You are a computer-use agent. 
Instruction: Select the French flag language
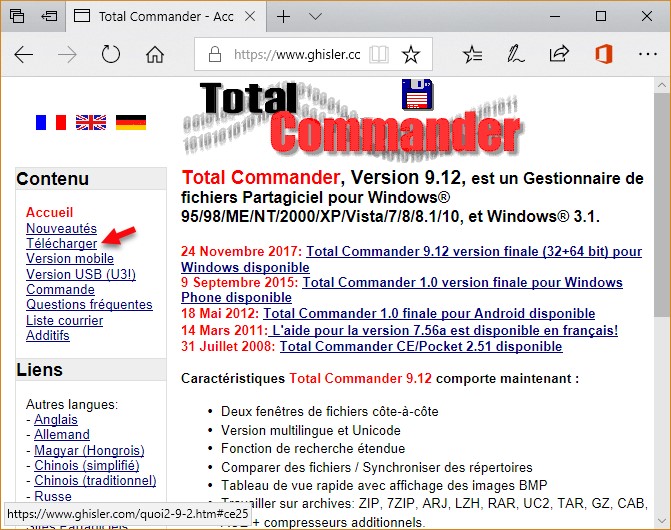(51, 122)
